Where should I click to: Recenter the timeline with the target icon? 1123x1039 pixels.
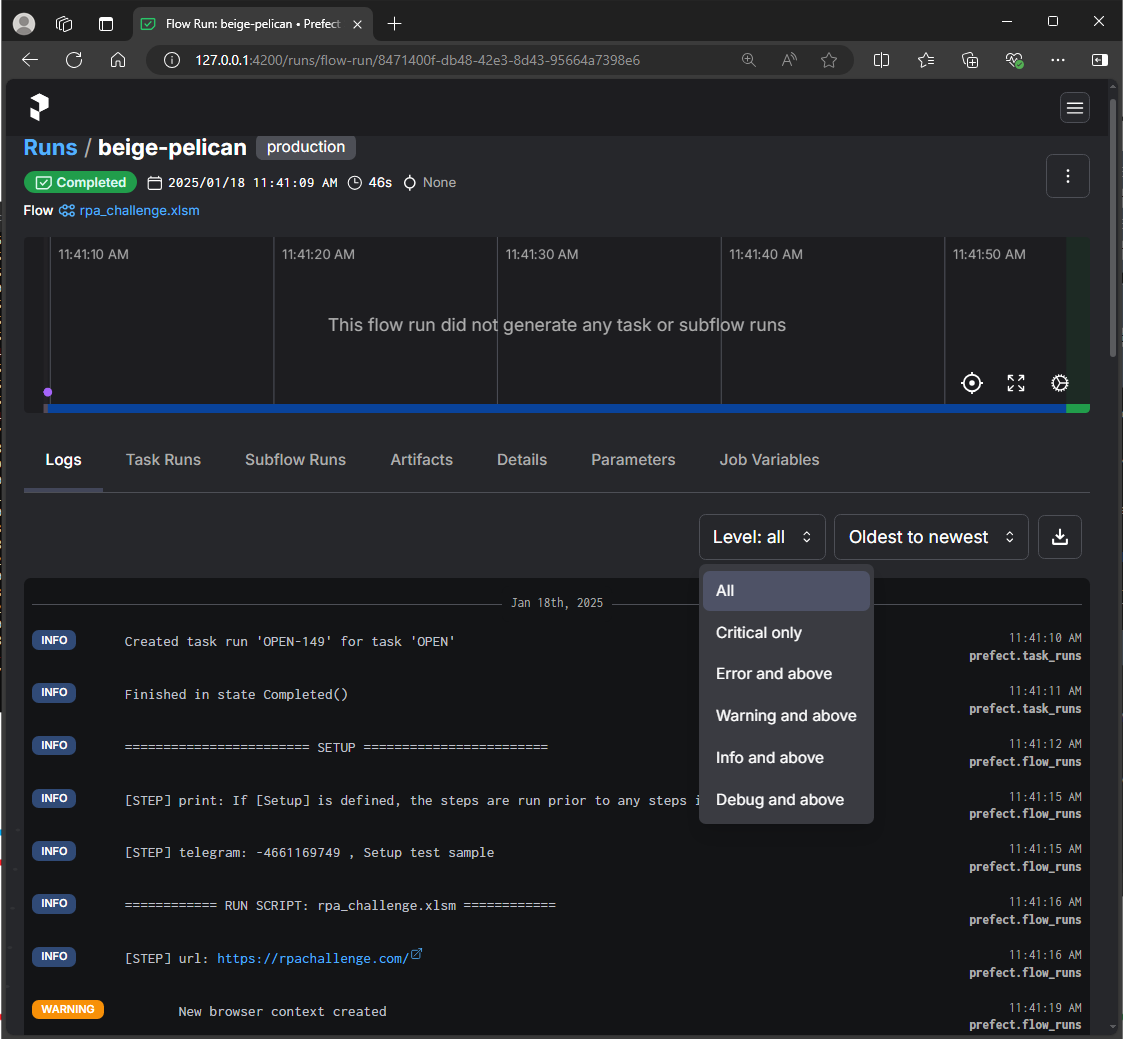[x=971, y=383]
